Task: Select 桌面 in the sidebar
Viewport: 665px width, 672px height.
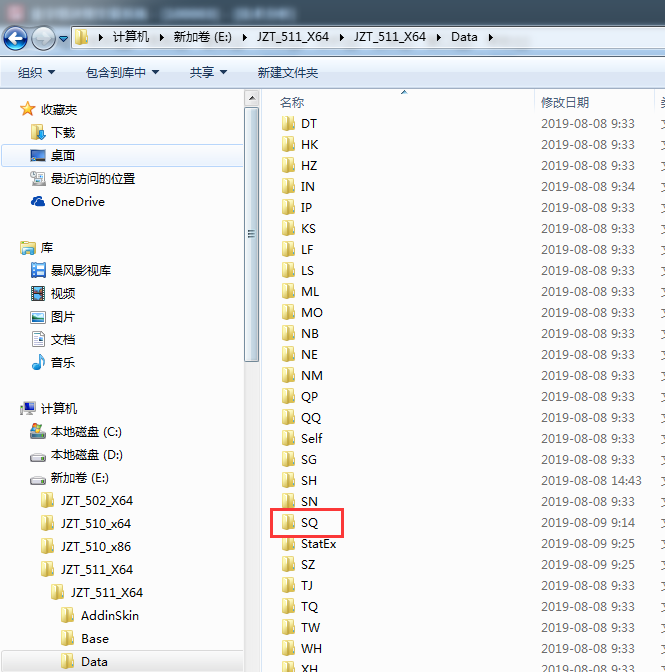Action: coord(123,155)
